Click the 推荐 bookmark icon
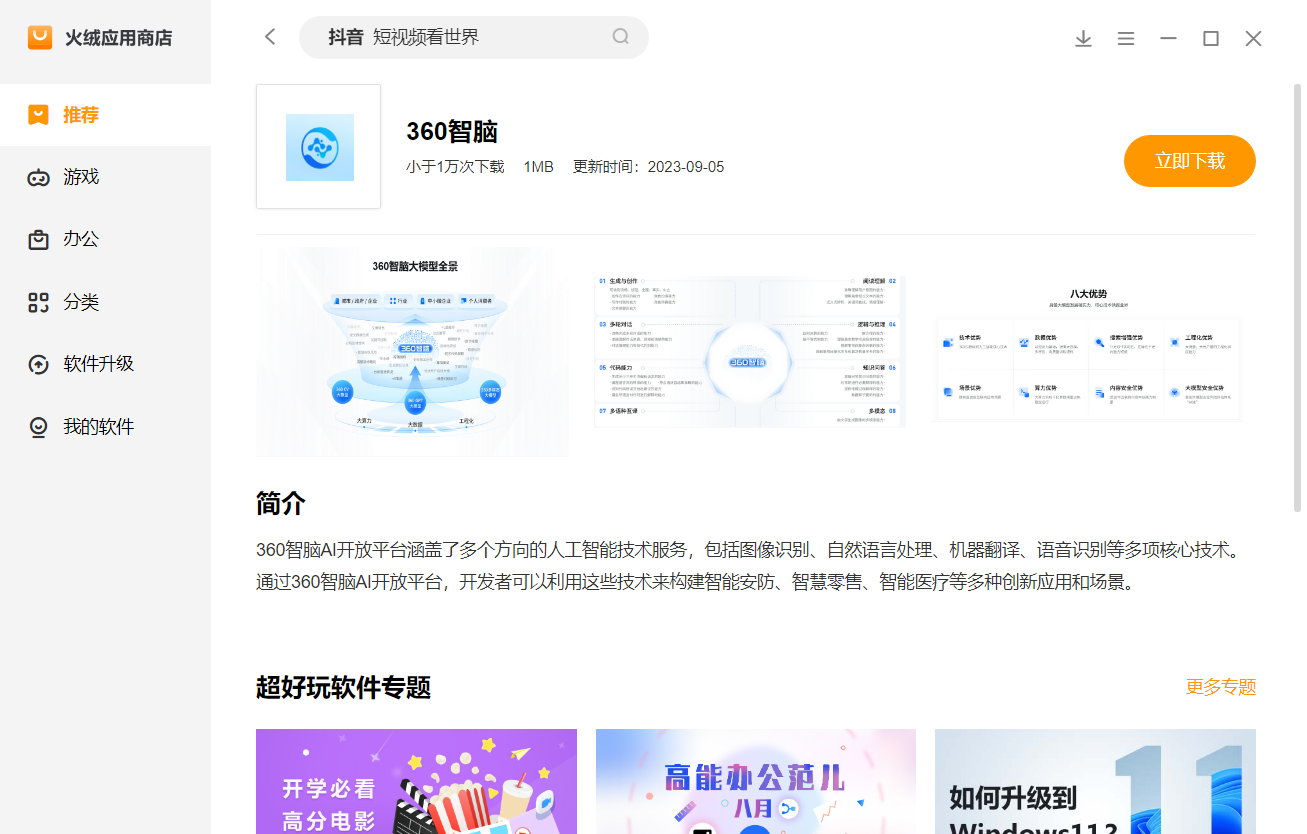Screen dimensions: 1307x834 pyautogui.click(x=38, y=115)
